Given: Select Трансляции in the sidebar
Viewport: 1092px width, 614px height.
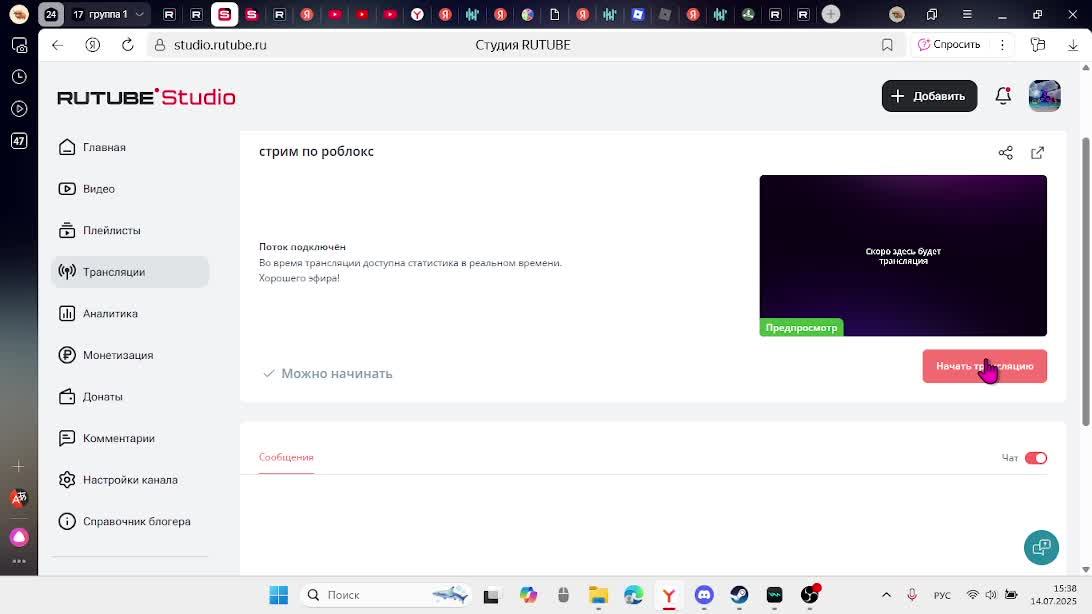Looking at the screenshot, I should coord(130,271).
